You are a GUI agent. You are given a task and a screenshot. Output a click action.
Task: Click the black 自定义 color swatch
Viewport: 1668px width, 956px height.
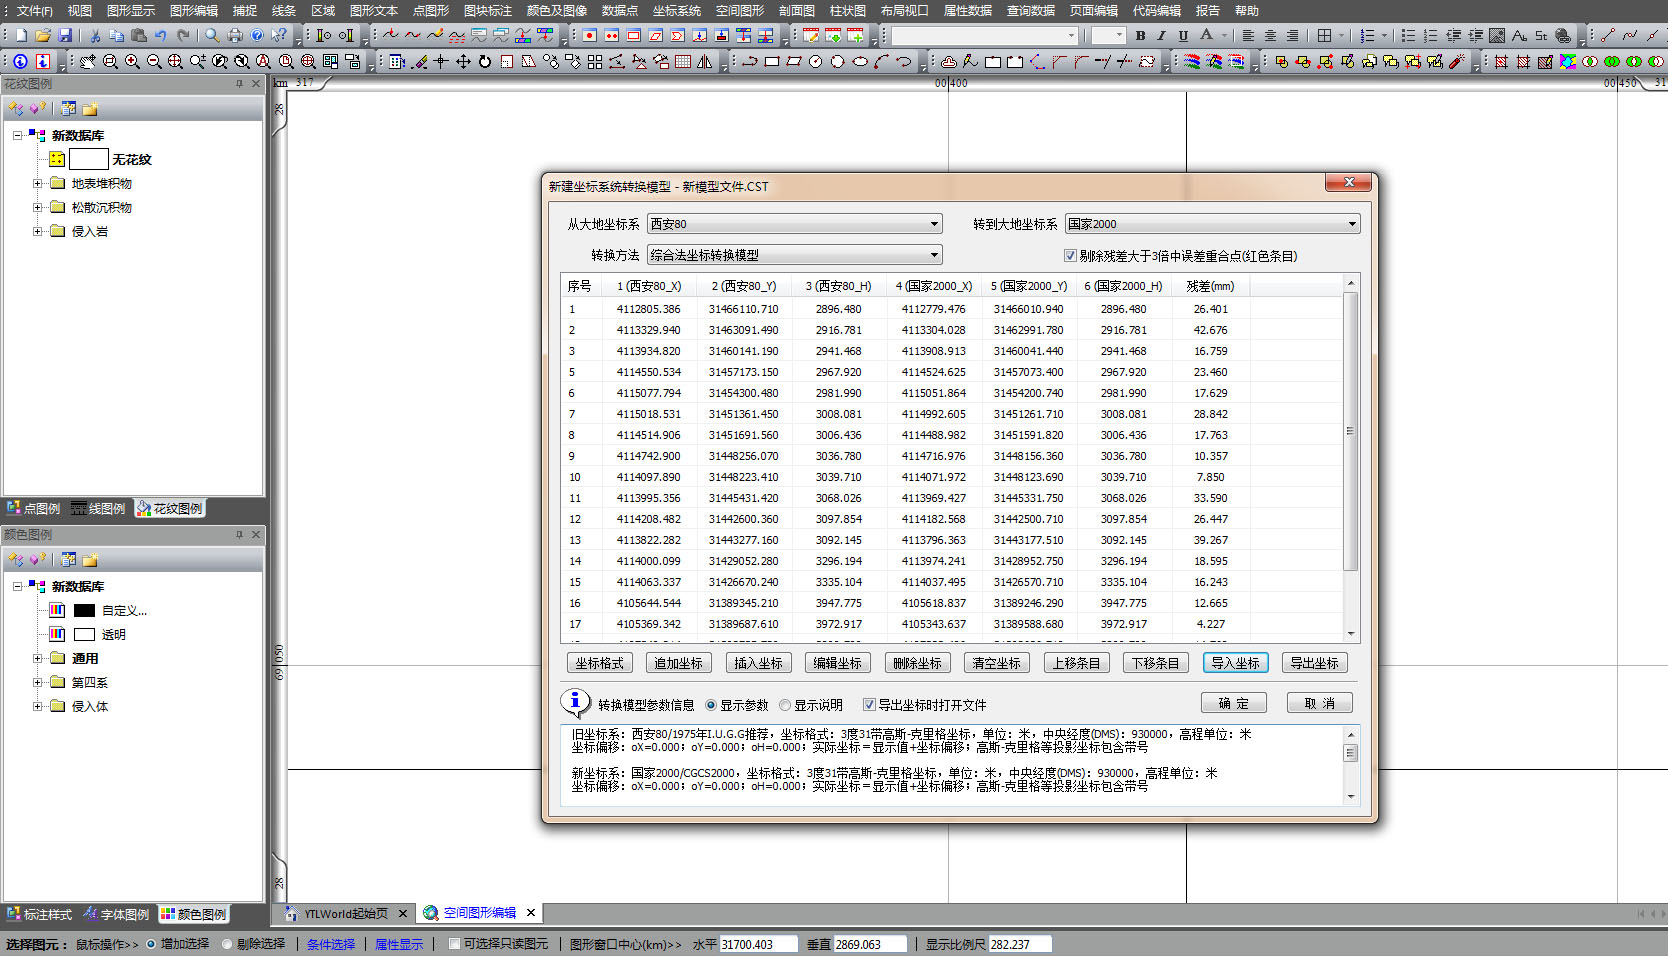[x=84, y=610]
